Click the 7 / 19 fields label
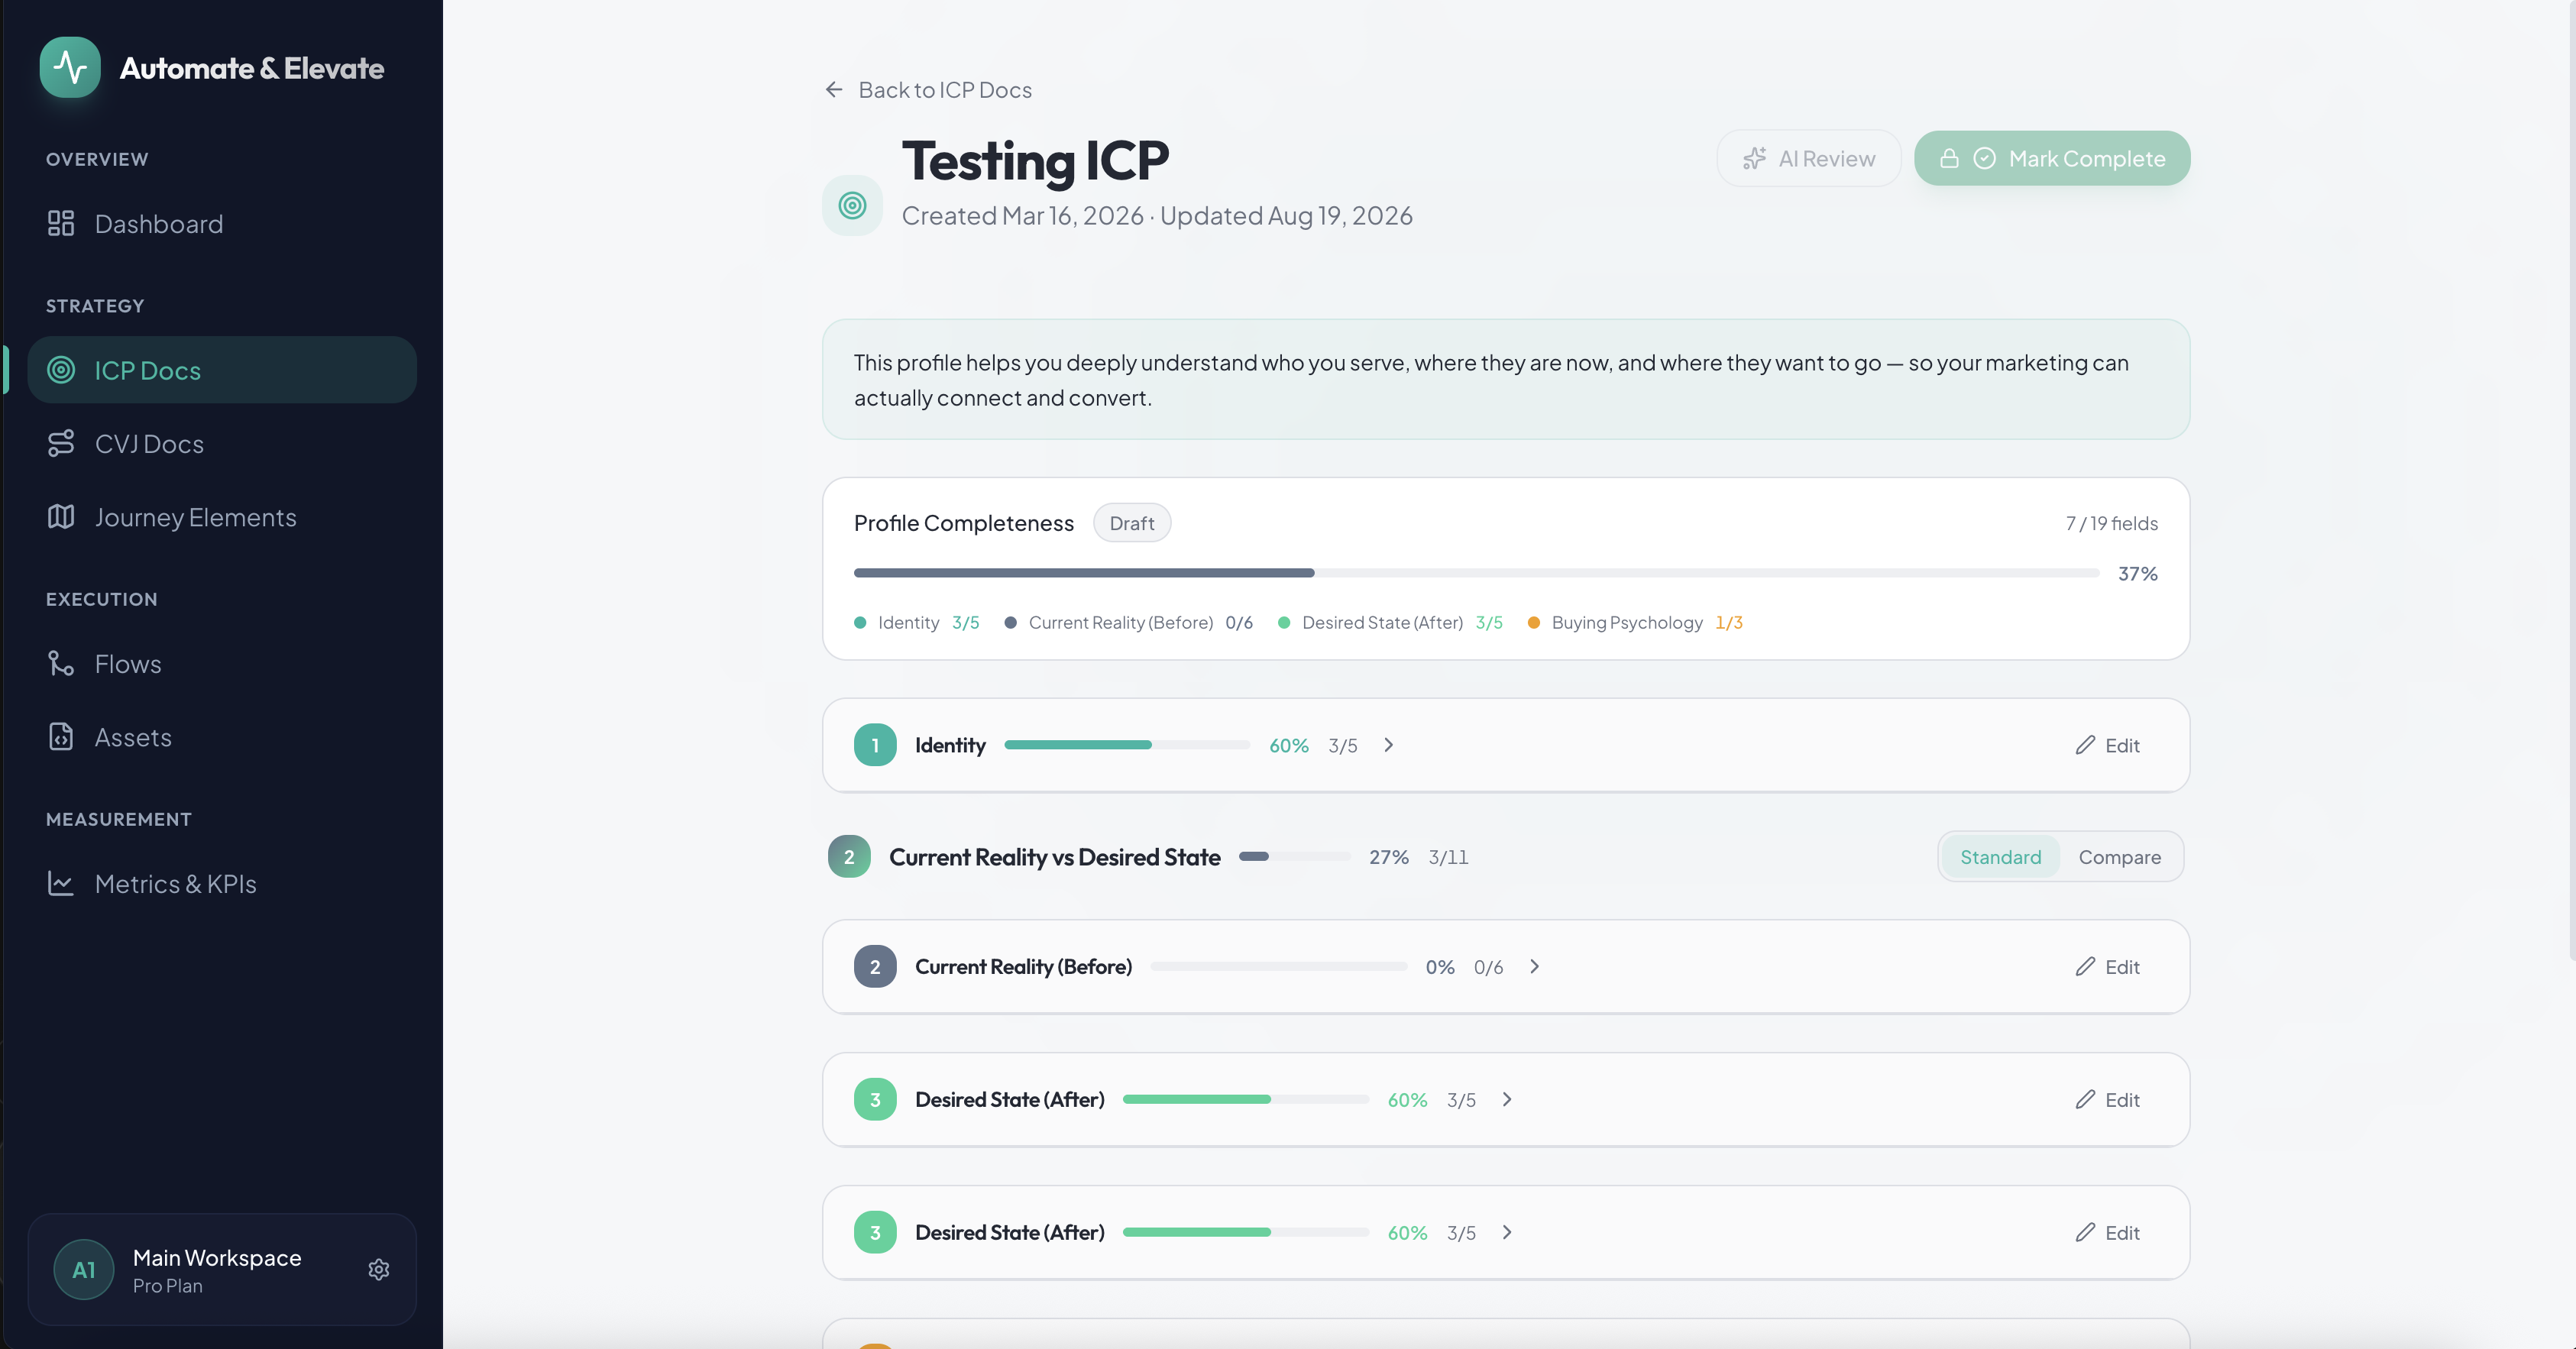The height and width of the screenshot is (1349, 2576). pos(2111,523)
